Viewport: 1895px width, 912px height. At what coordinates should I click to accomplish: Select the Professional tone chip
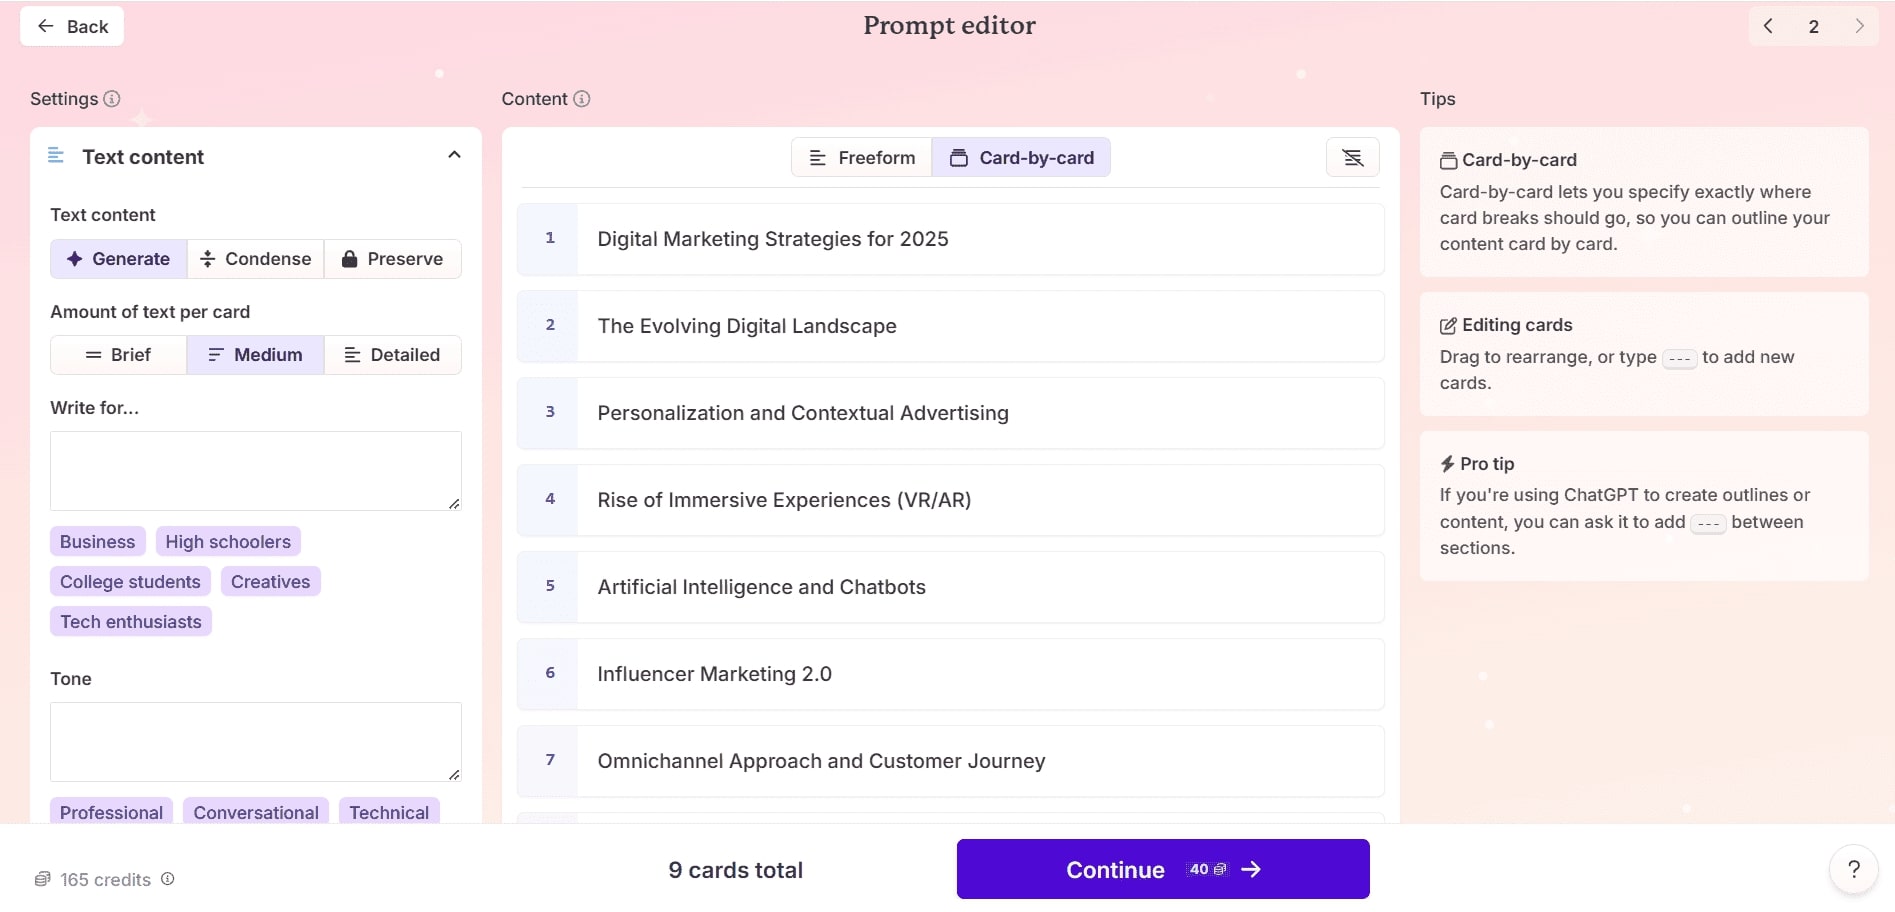[110, 812]
